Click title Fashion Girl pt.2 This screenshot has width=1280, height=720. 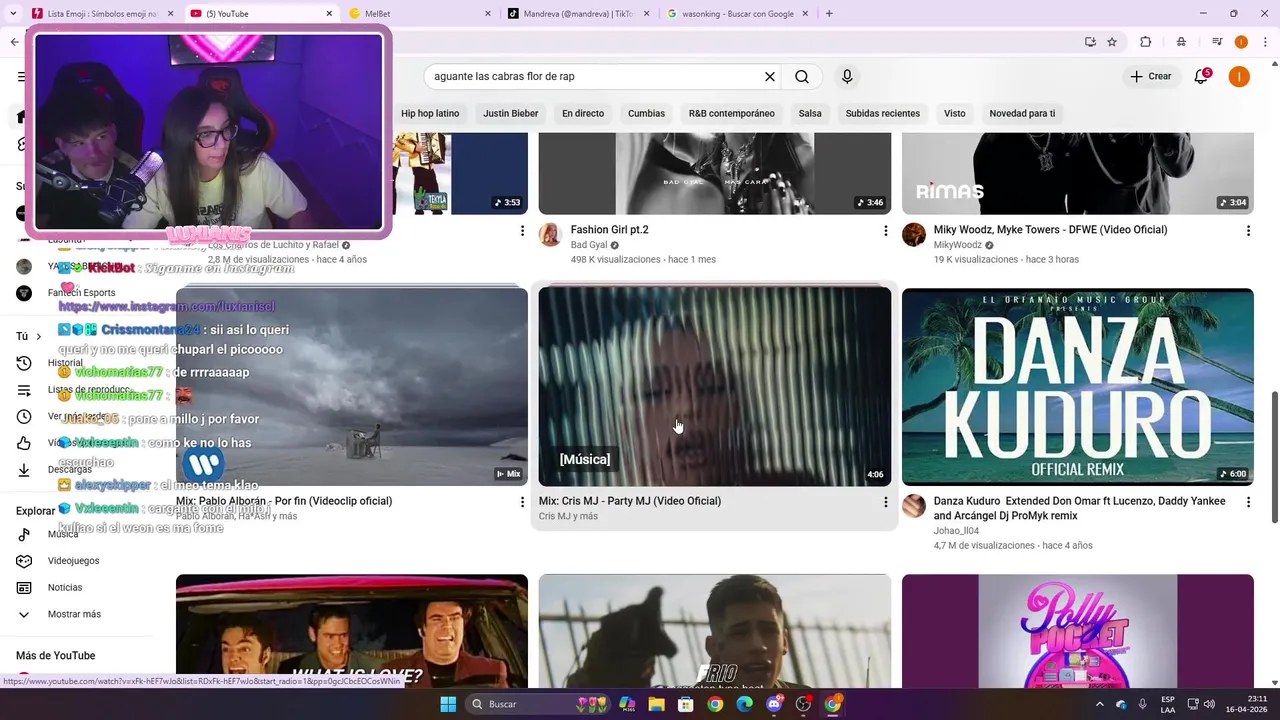pyautogui.click(x=610, y=230)
